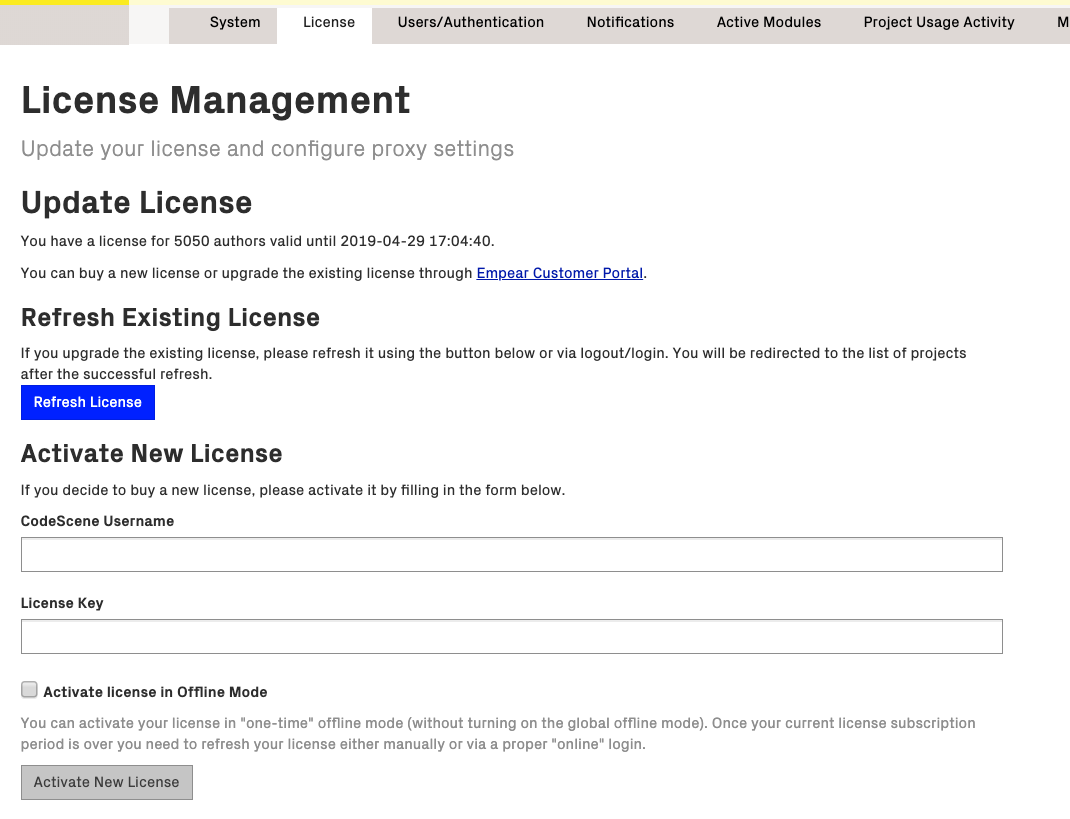Open the partially visible rightmost navigation tab
Viewport: 1070px width, 819px height.
pyautogui.click(x=1063, y=22)
